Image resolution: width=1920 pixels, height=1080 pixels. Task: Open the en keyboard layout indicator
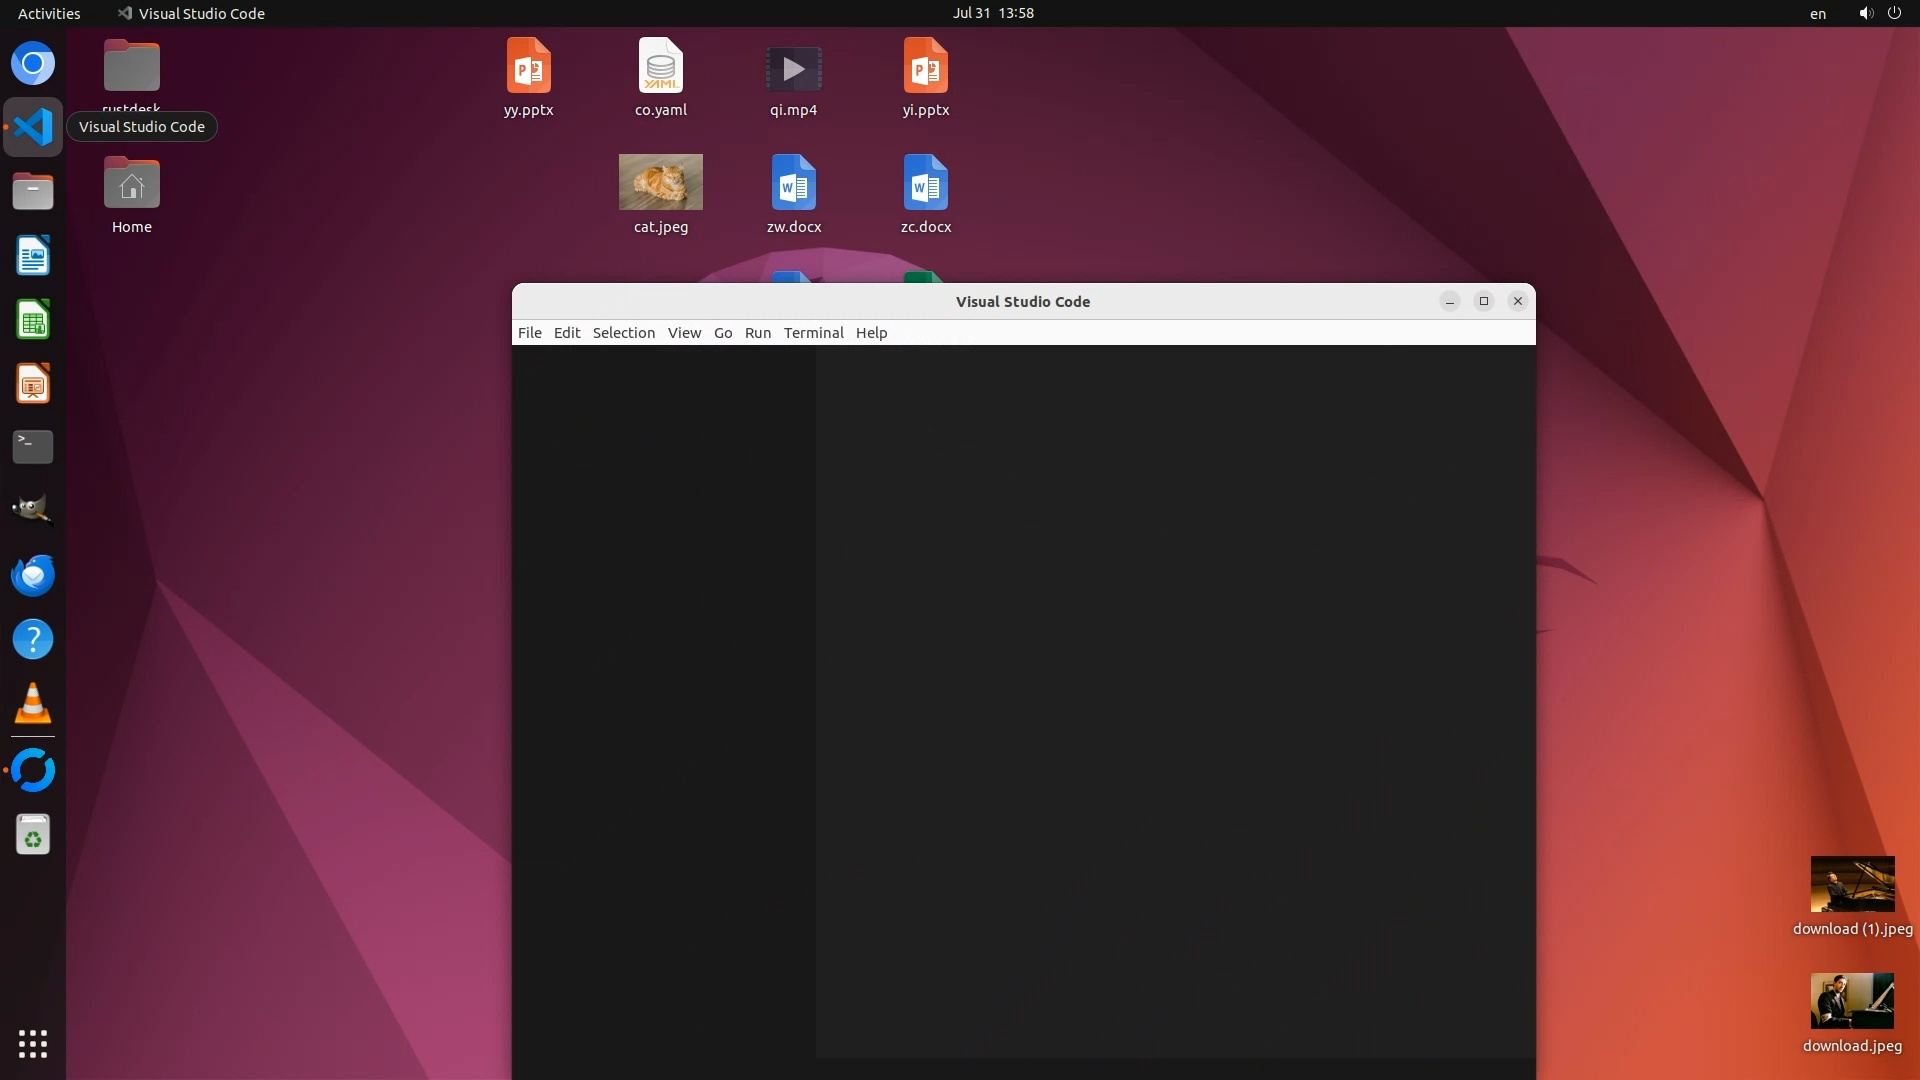pyautogui.click(x=1817, y=13)
